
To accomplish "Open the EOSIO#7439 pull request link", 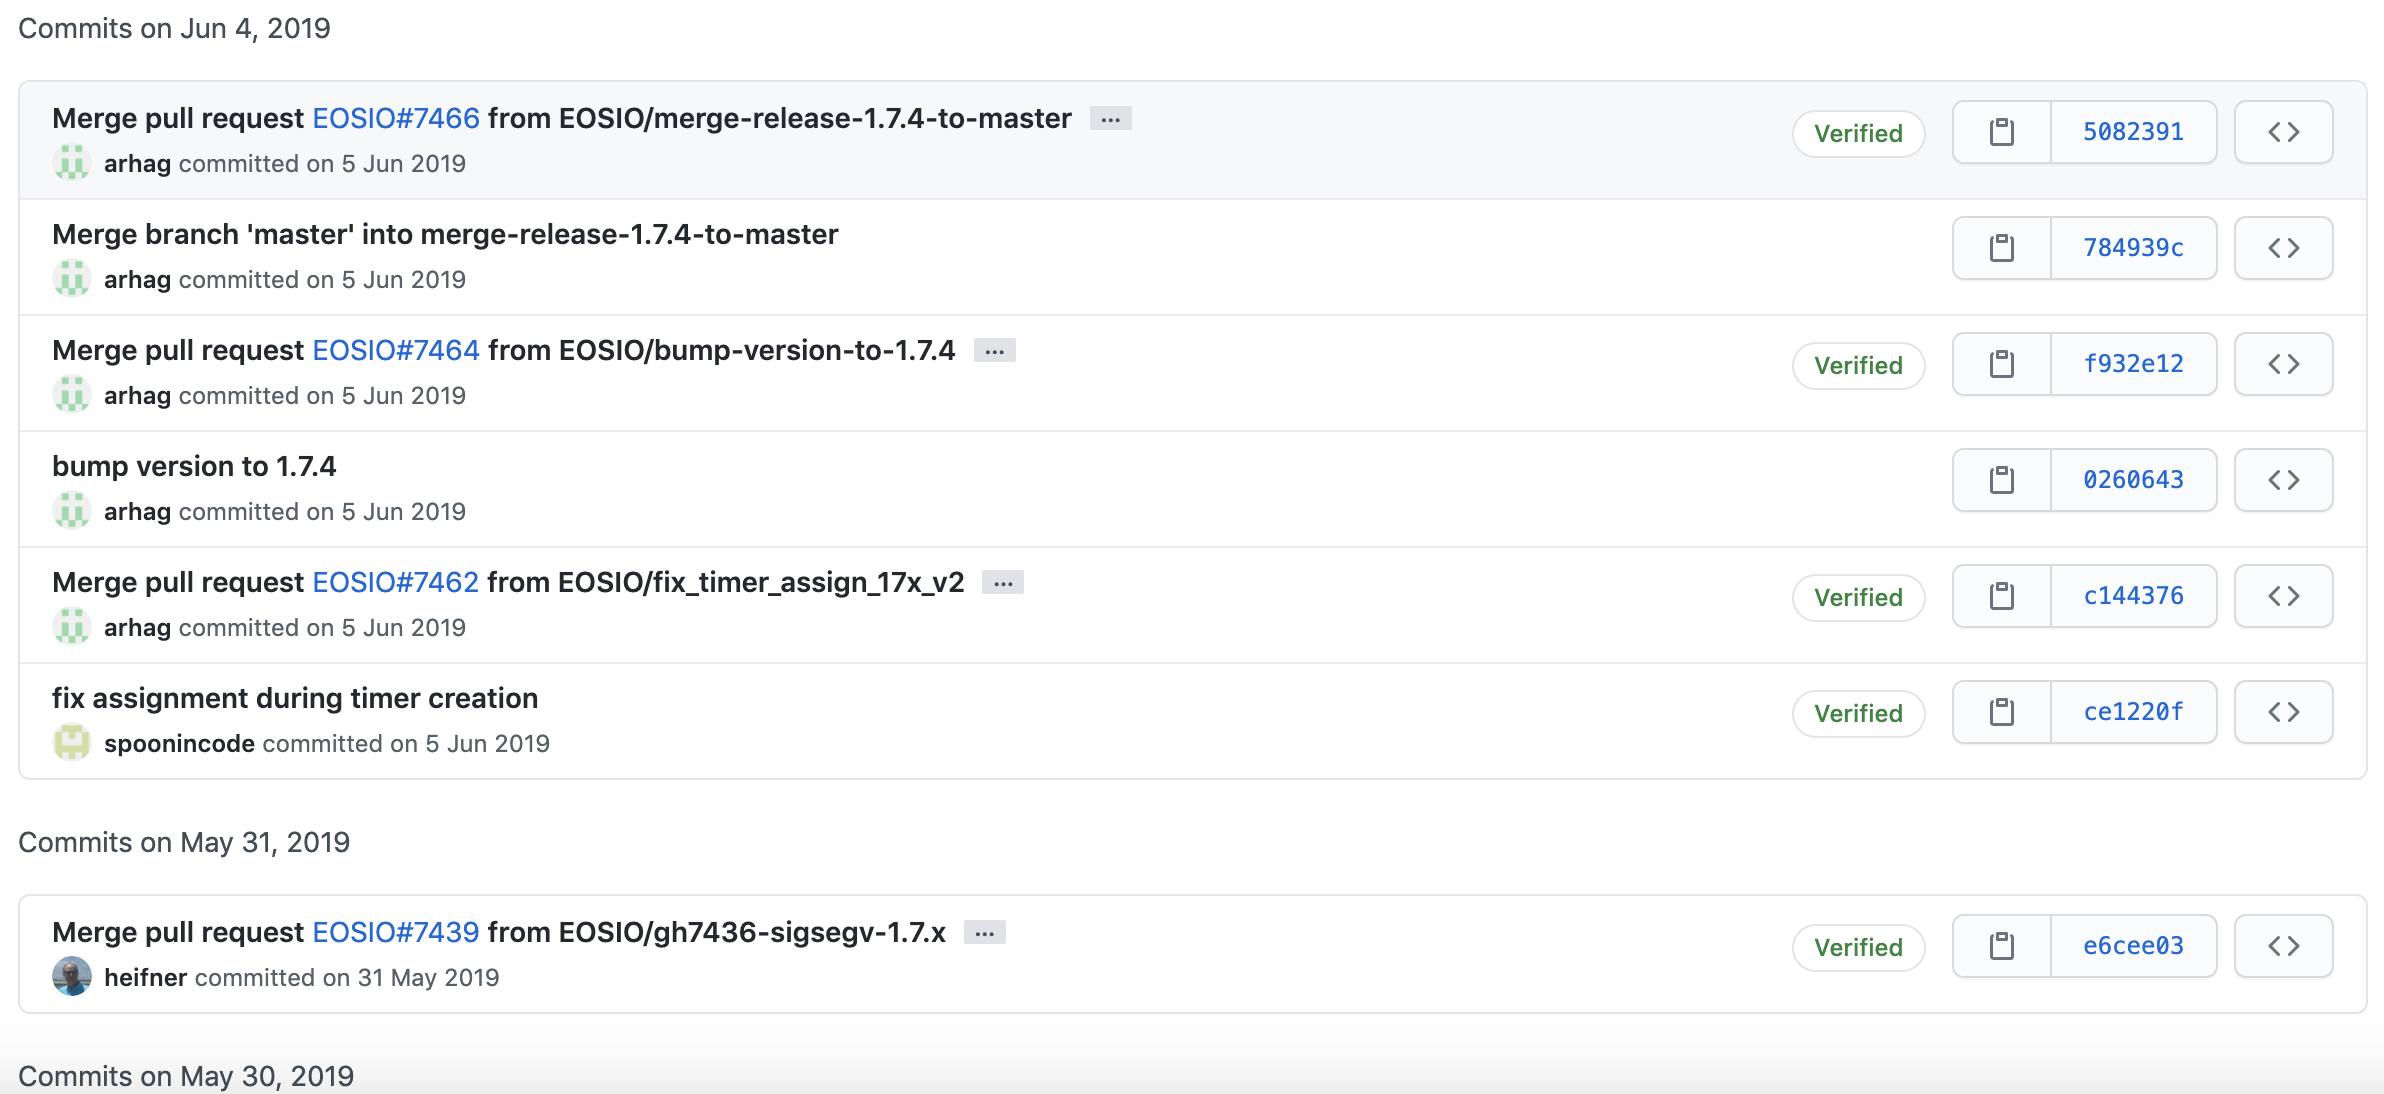I will tap(396, 932).
